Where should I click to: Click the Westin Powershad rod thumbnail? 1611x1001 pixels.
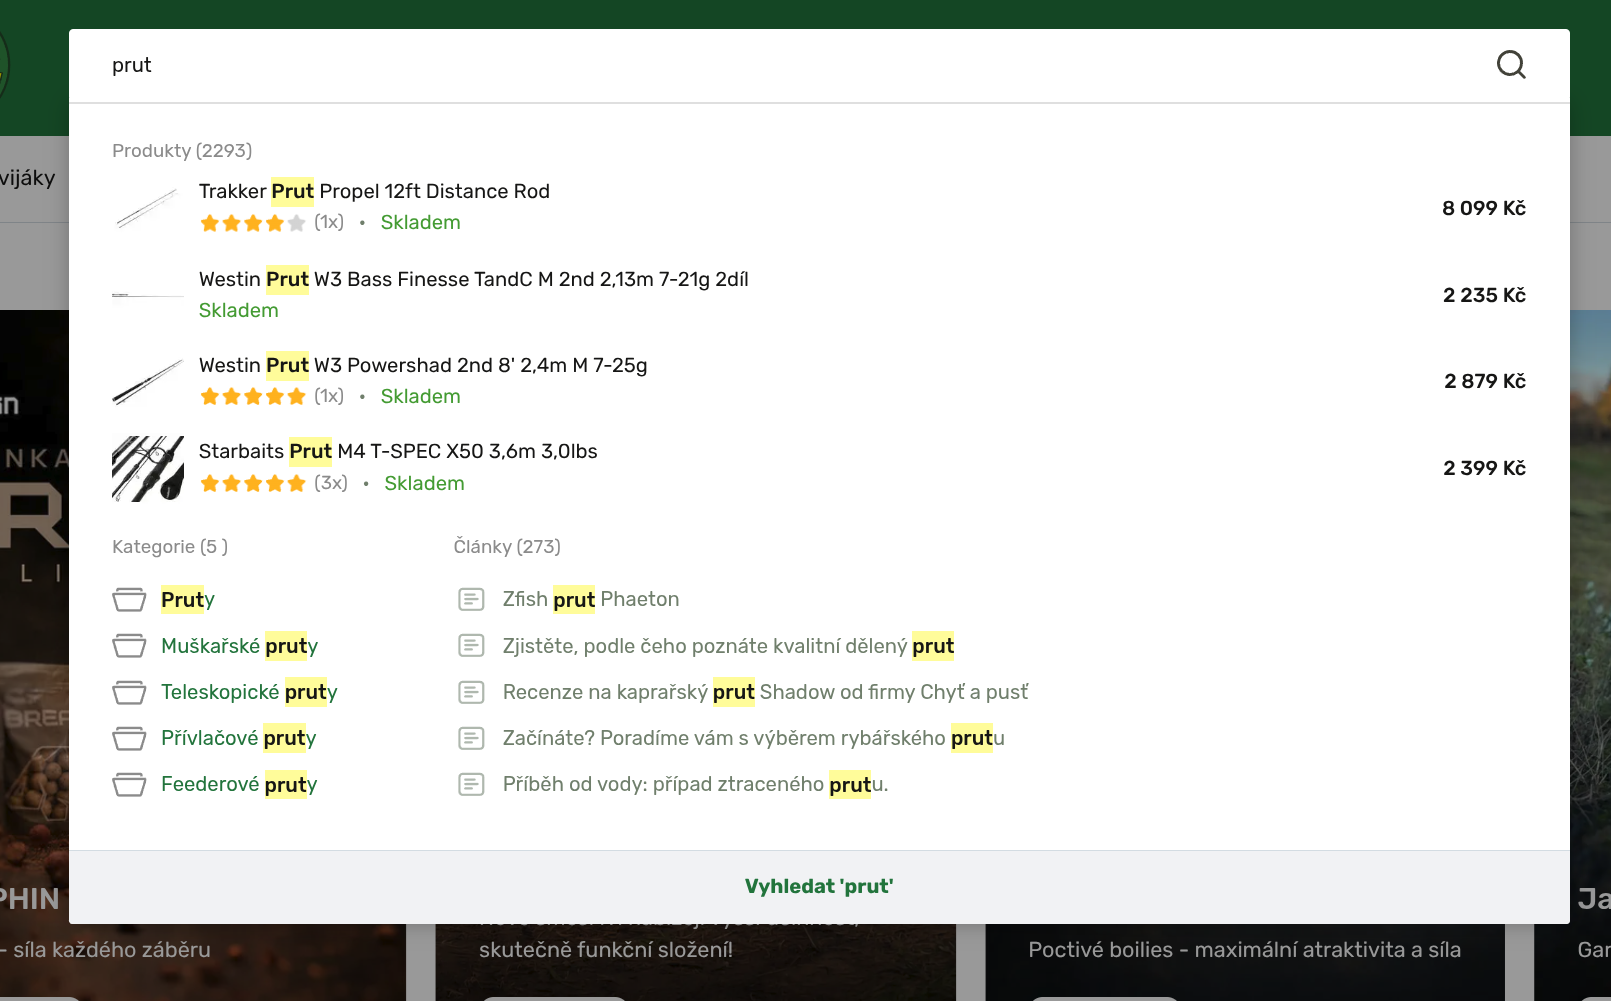click(x=148, y=381)
